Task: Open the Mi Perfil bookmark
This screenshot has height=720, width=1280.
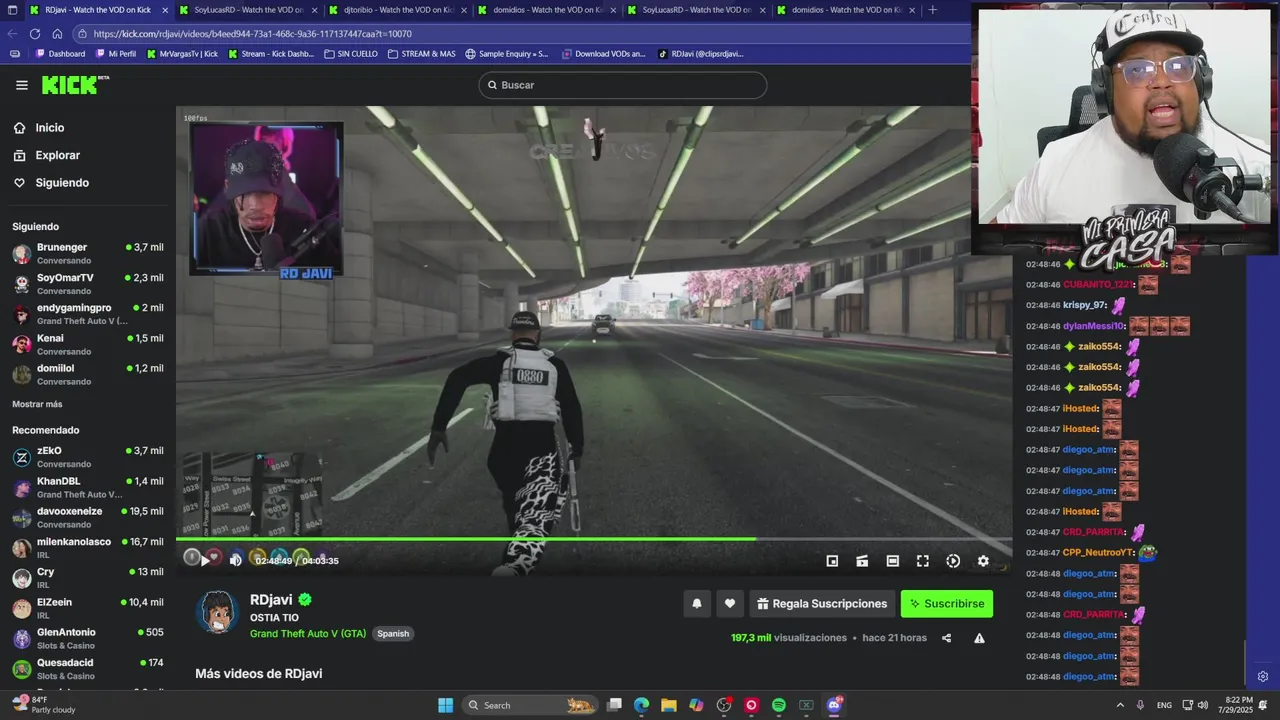Action: click(x=115, y=54)
